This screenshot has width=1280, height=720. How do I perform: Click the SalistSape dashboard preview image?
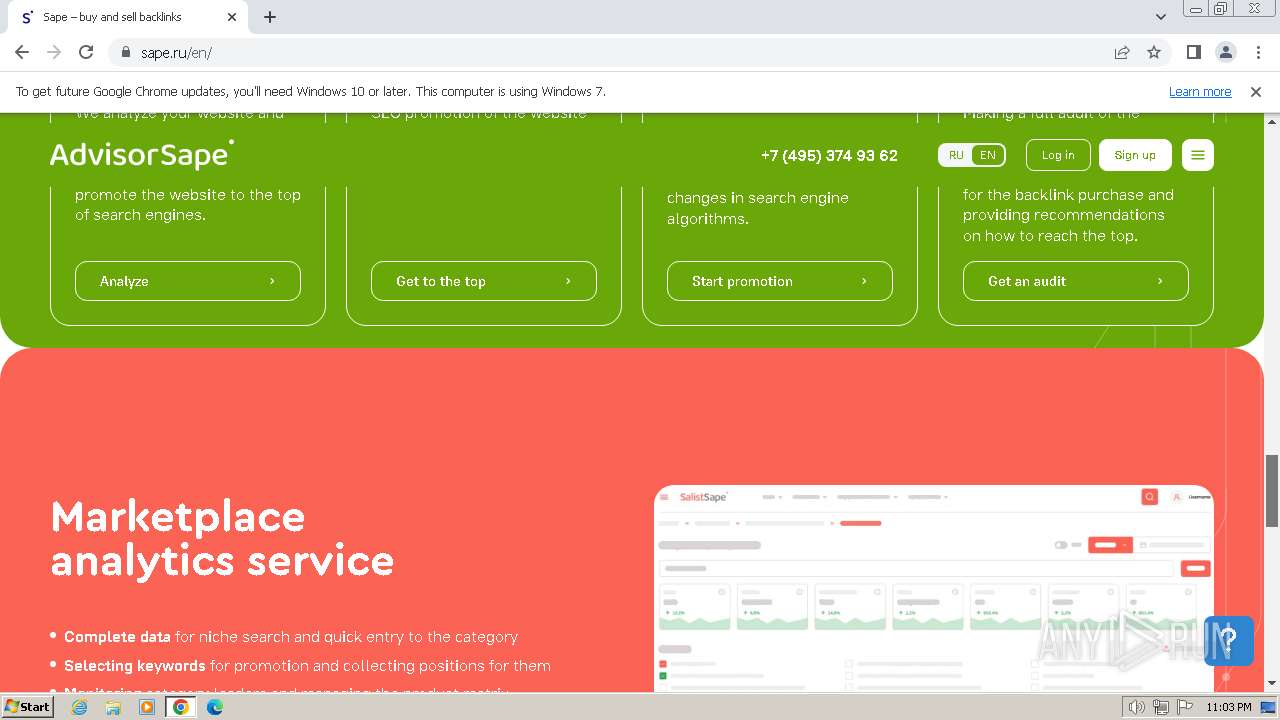(934, 588)
